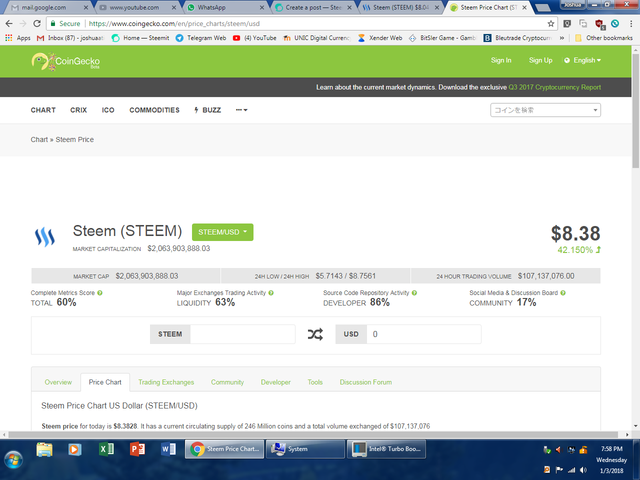Click the CoinGecko logo
The image size is (640, 480).
click(66, 61)
